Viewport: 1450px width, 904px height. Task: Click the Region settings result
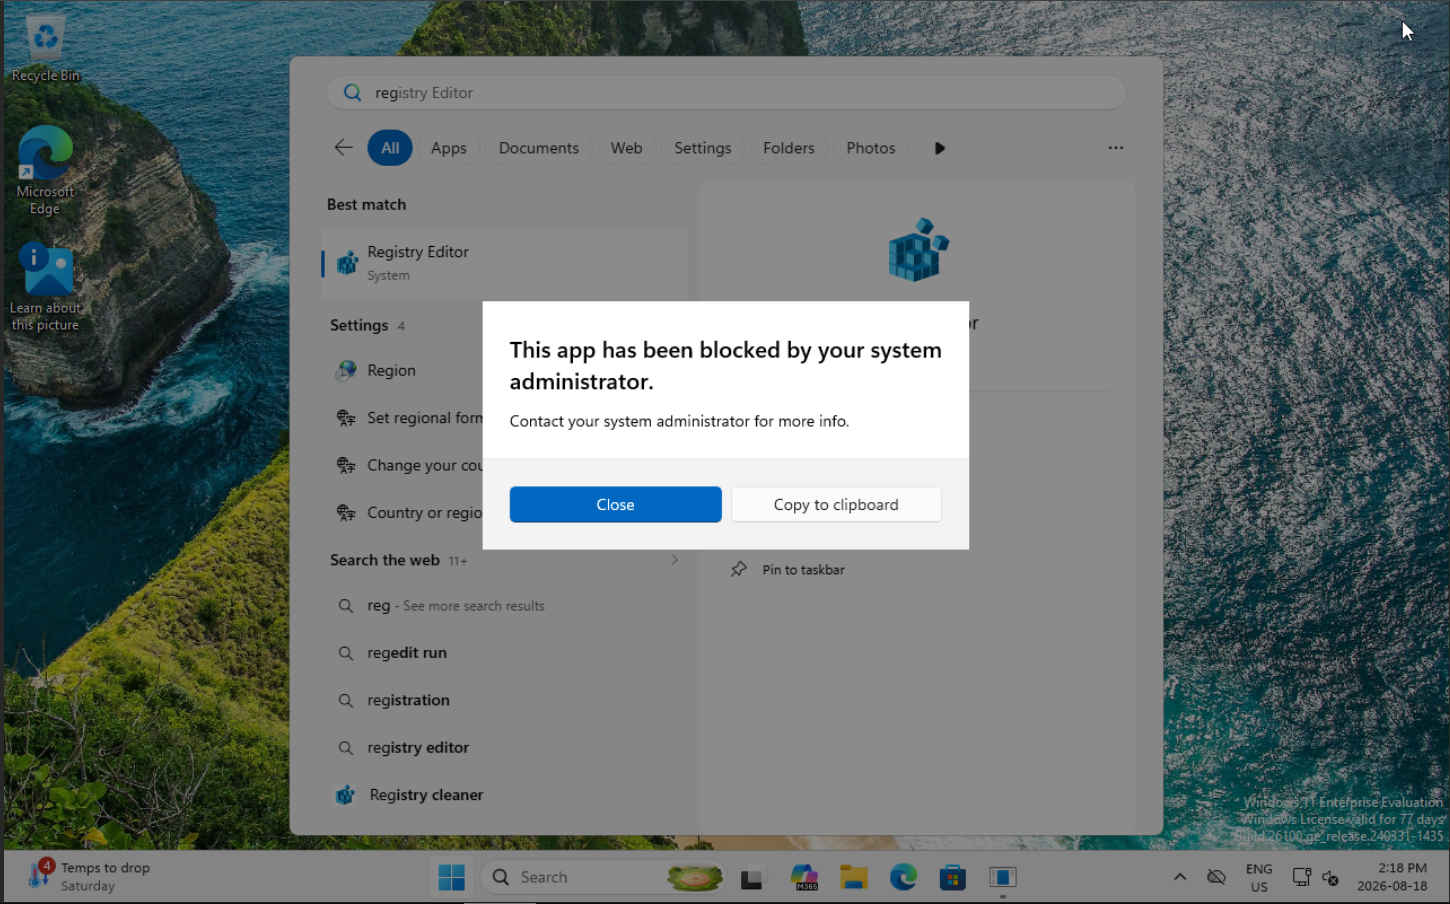[x=391, y=370]
